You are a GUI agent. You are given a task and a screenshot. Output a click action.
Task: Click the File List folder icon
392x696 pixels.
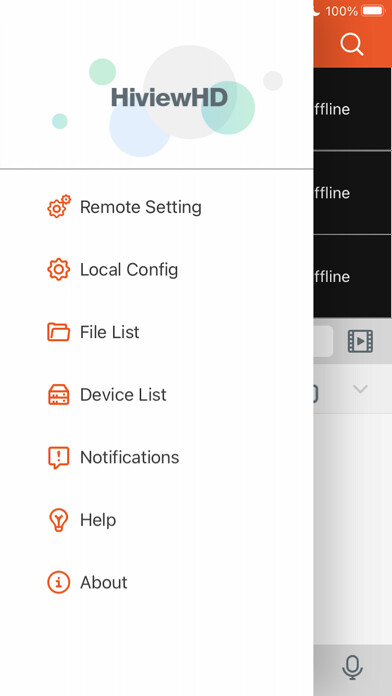click(59, 332)
